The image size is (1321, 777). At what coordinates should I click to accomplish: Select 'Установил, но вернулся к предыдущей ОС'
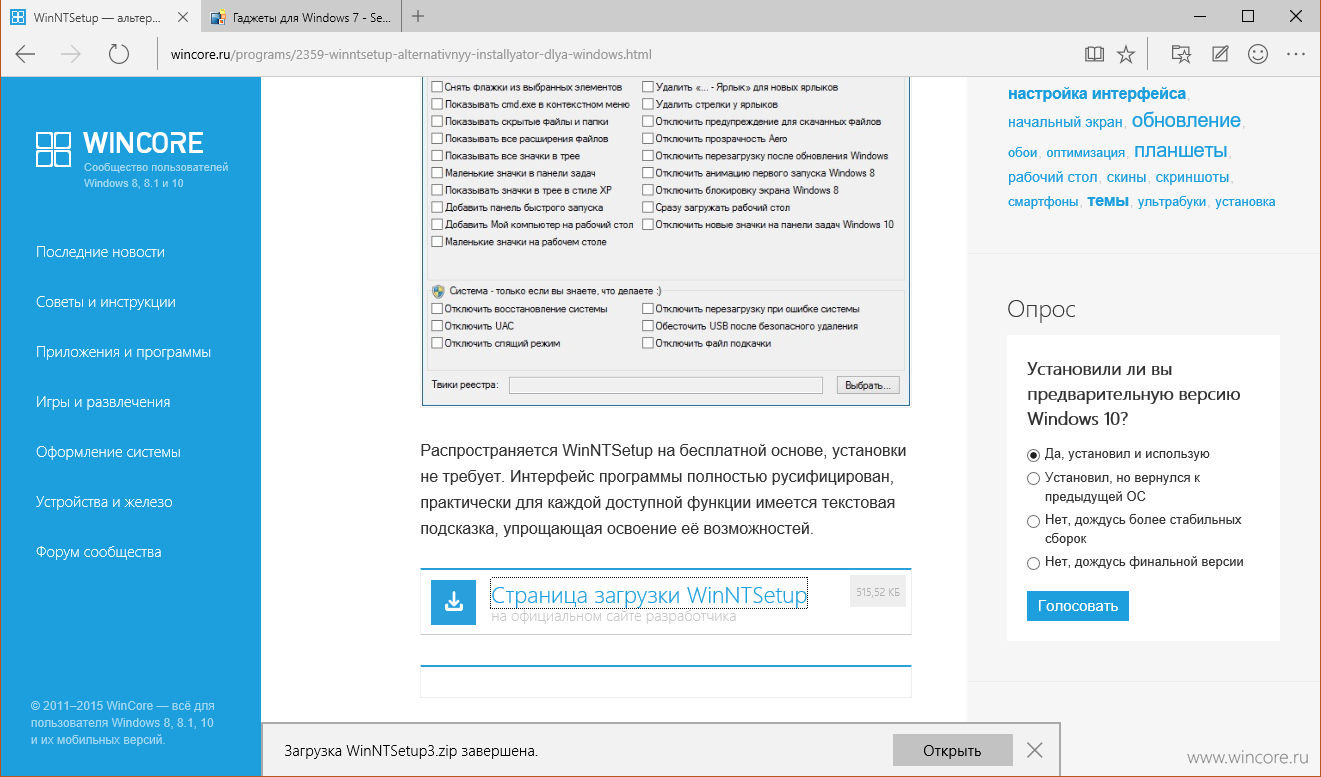coord(1034,478)
